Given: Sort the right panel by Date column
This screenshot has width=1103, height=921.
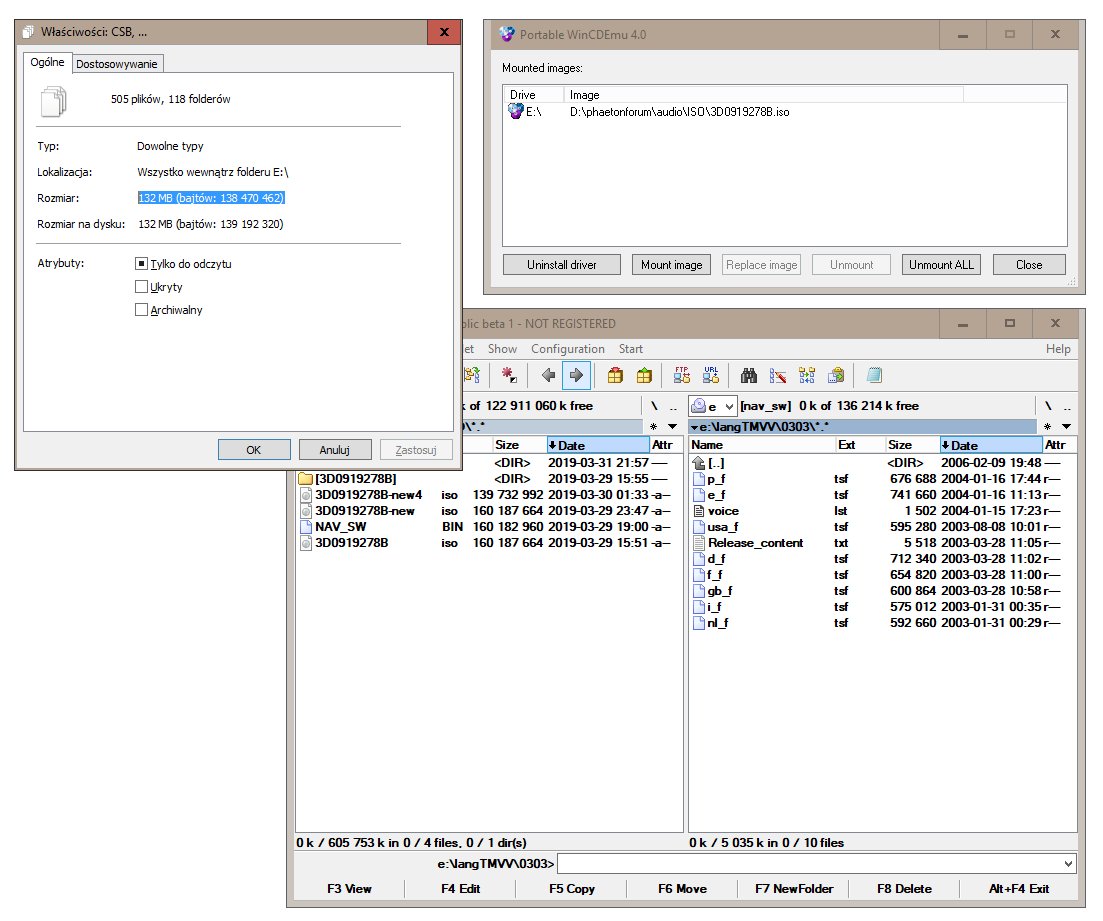Looking at the screenshot, I should (991, 445).
